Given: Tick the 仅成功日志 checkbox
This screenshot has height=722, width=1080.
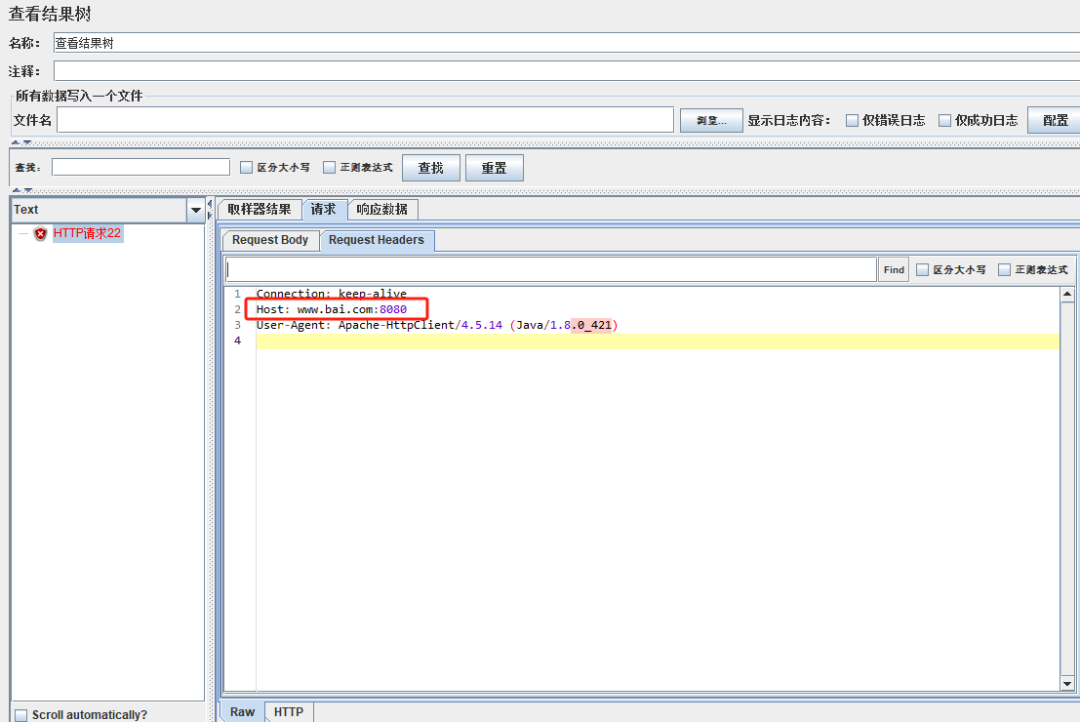Looking at the screenshot, I should [x=944, y=120].
